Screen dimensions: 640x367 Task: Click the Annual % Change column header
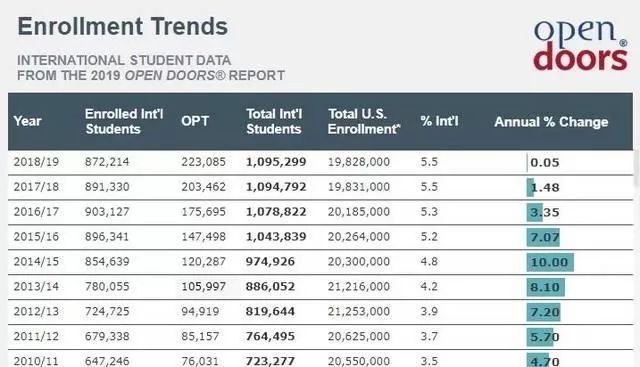pos(551,122)
